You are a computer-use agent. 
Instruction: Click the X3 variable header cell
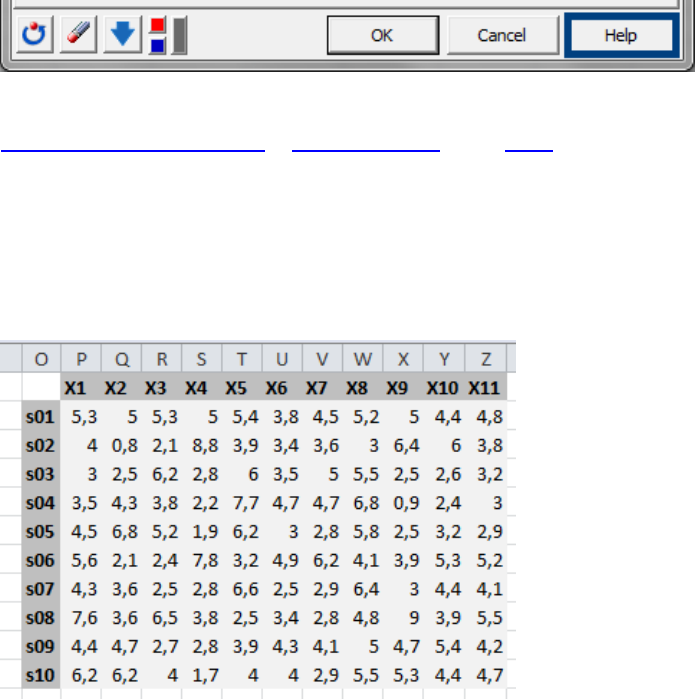(162, 388)
